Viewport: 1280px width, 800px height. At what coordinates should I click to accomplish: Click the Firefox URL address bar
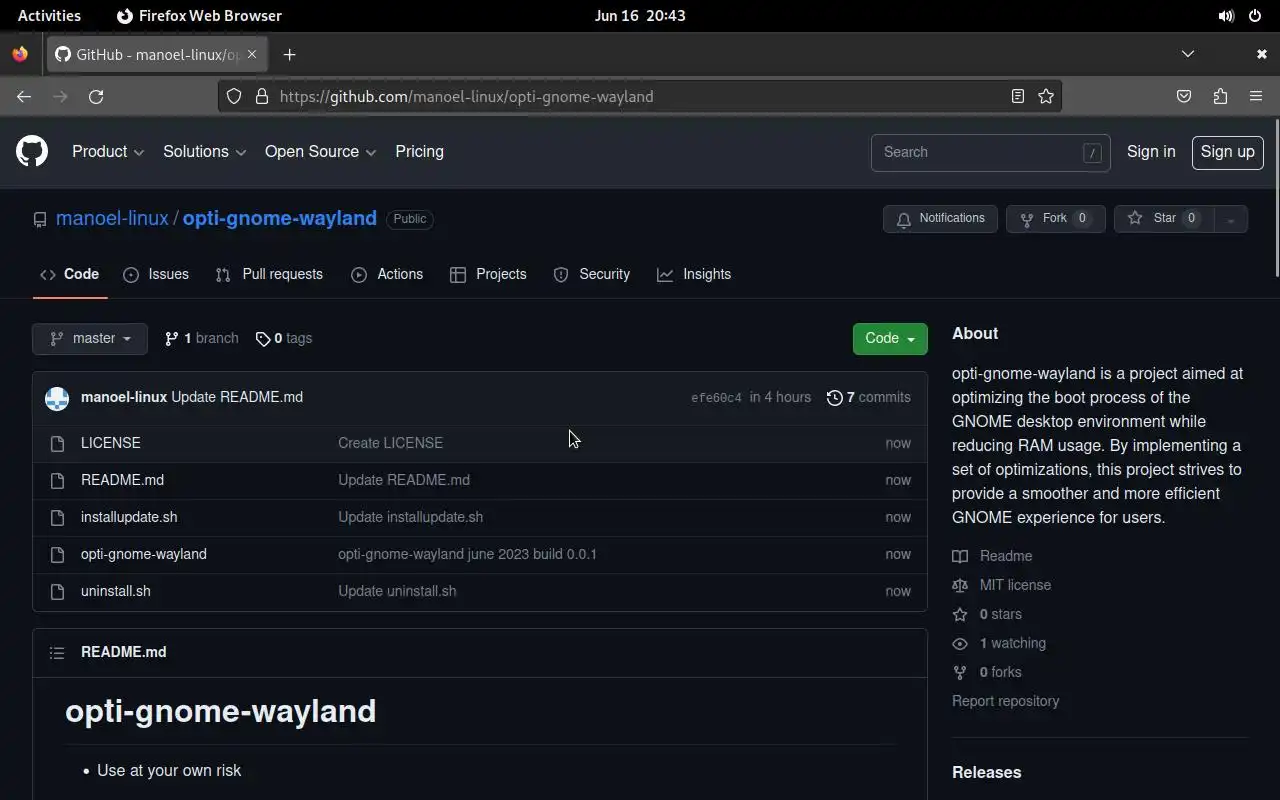640,97
